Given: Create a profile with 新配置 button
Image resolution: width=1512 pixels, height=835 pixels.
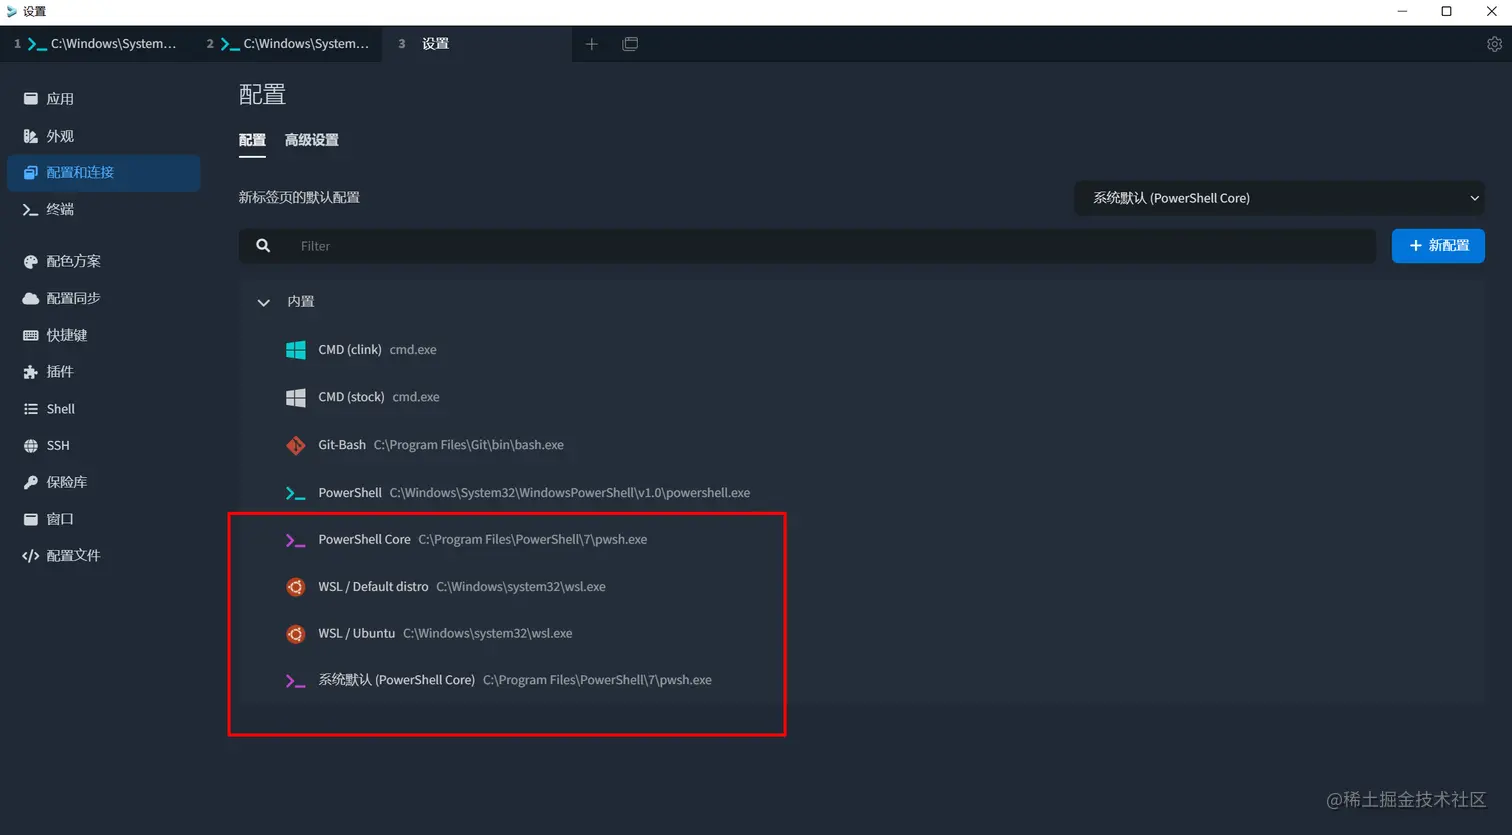Looking at the screenshot, I should (1438, 246).
